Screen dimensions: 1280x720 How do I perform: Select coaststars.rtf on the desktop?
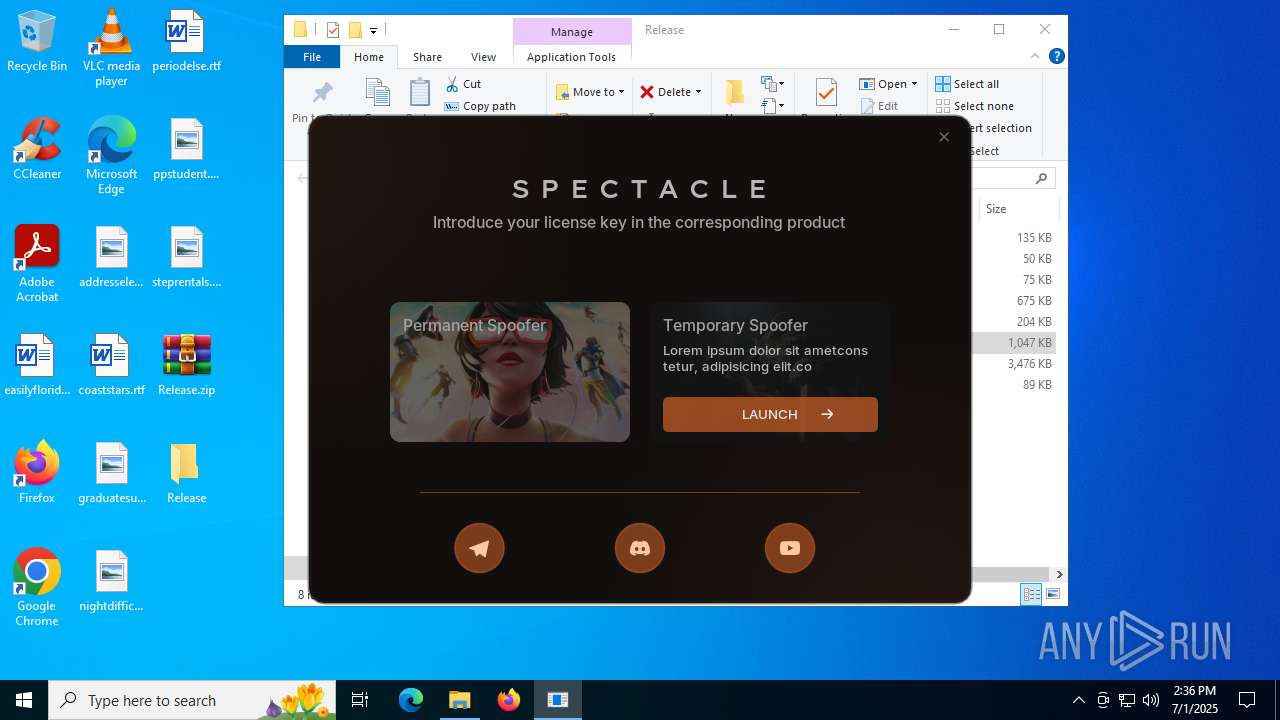[111, 366]
